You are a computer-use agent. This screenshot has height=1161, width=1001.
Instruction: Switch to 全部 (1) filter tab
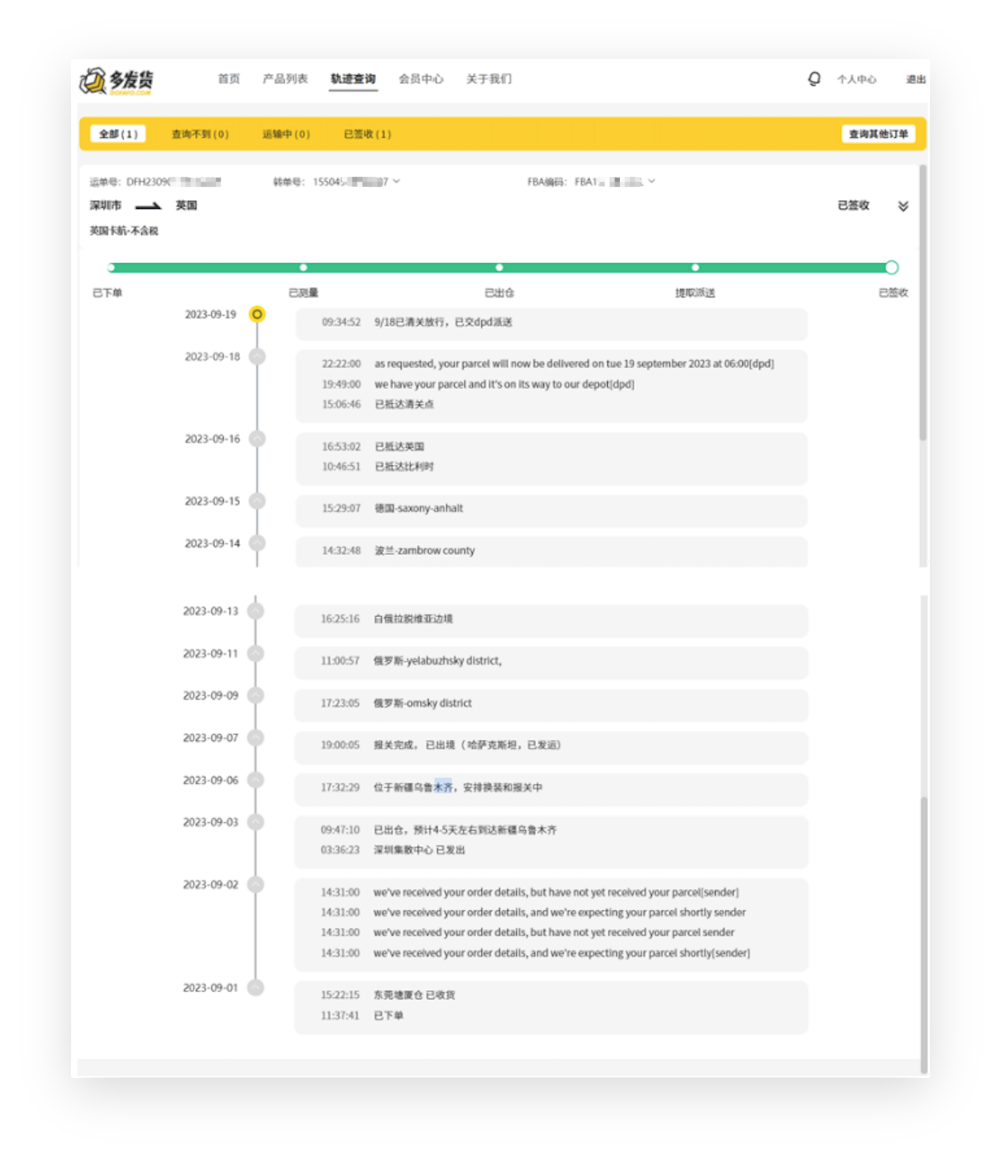tap(118, 134)
